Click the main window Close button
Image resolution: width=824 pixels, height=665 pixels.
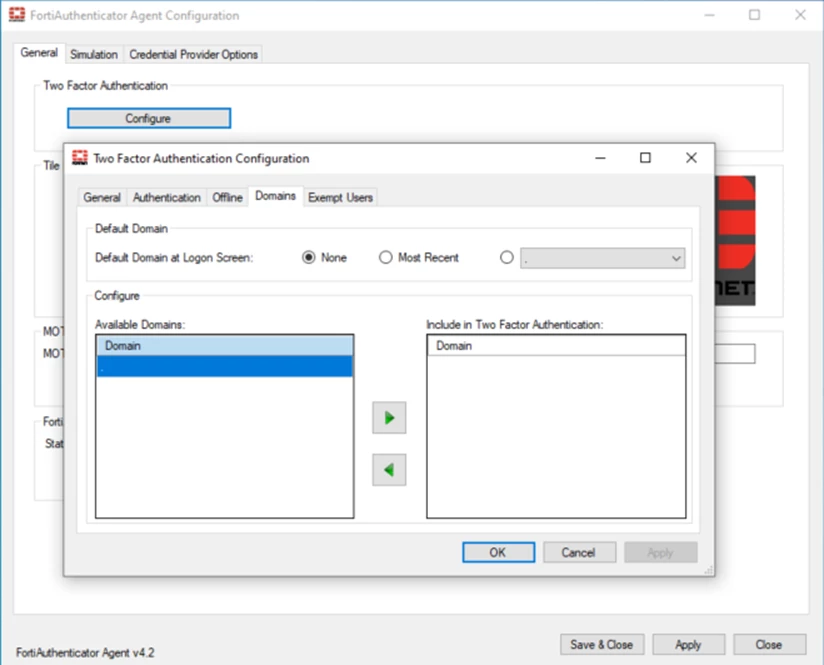769,644
